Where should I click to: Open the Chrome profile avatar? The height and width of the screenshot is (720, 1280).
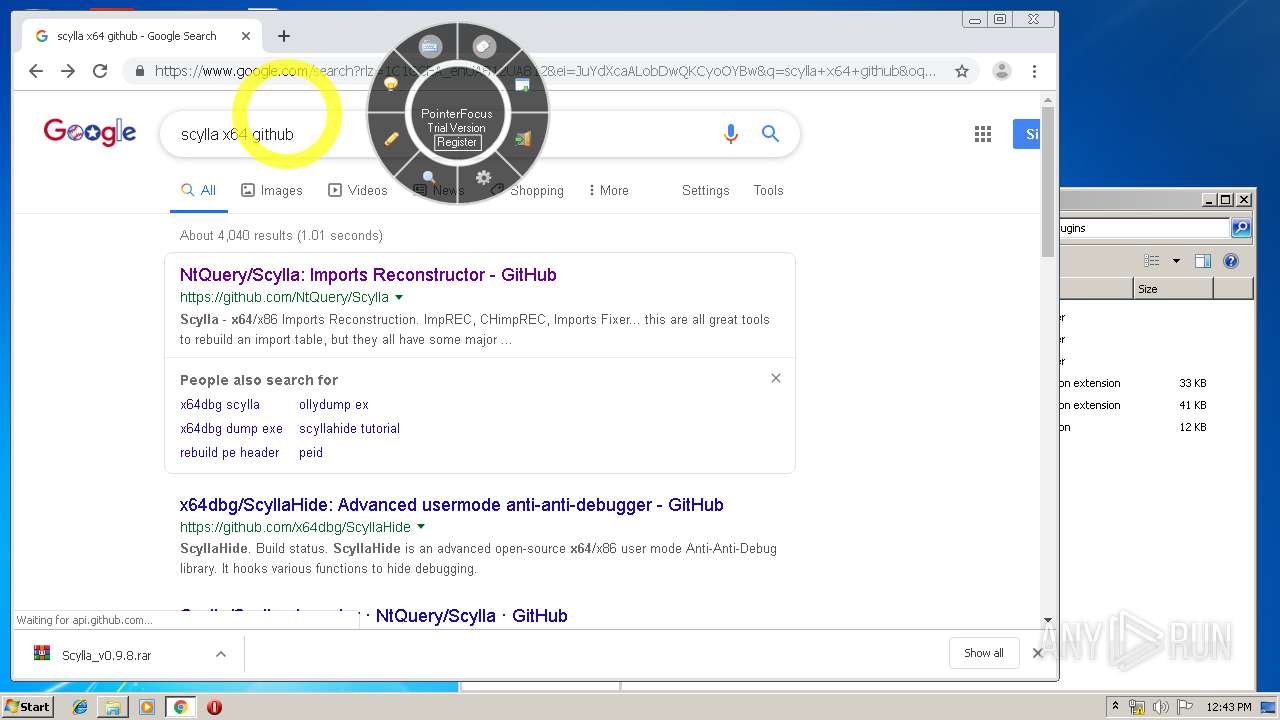click(x=1002, y=71)
